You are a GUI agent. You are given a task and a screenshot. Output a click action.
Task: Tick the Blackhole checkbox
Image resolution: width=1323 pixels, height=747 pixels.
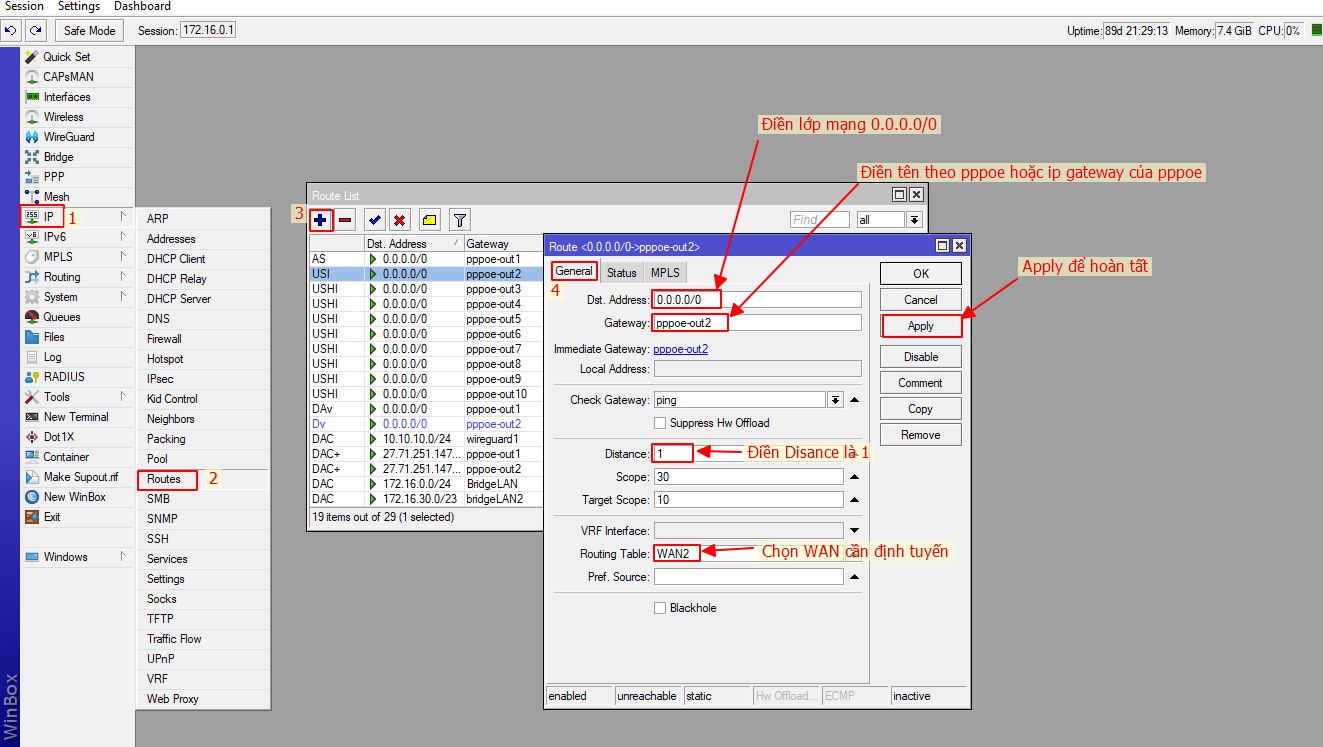click(660, 608)
